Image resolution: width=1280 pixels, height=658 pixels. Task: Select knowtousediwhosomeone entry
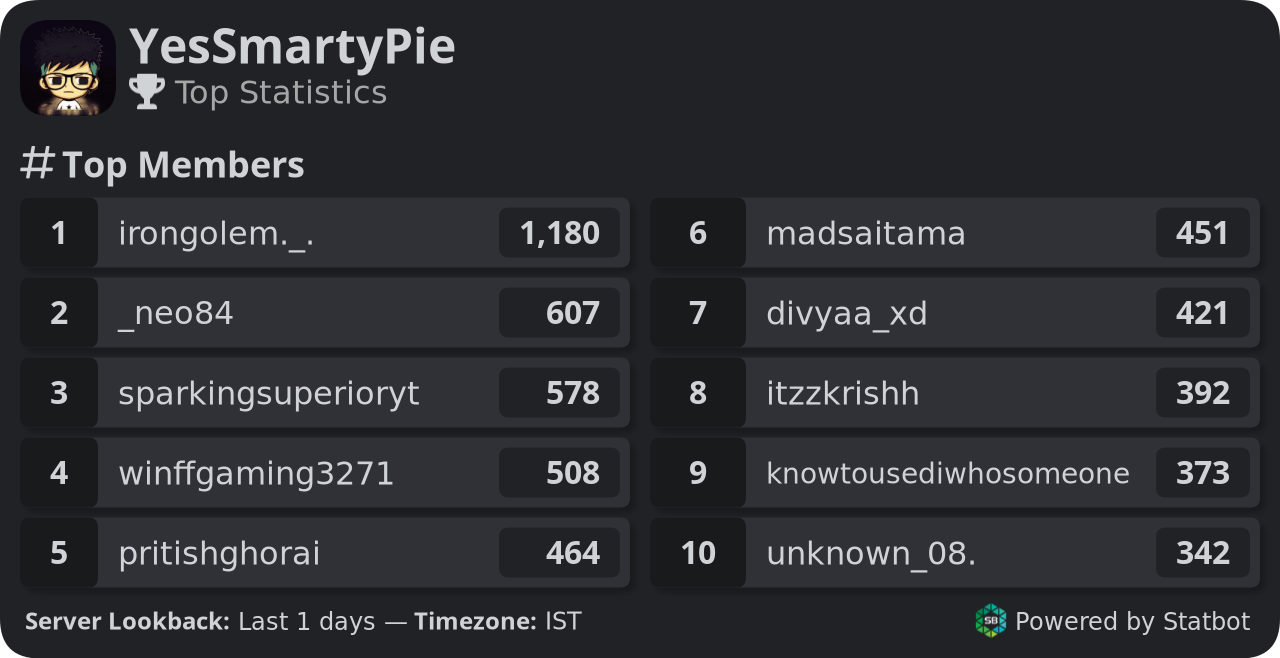point(955,473)
